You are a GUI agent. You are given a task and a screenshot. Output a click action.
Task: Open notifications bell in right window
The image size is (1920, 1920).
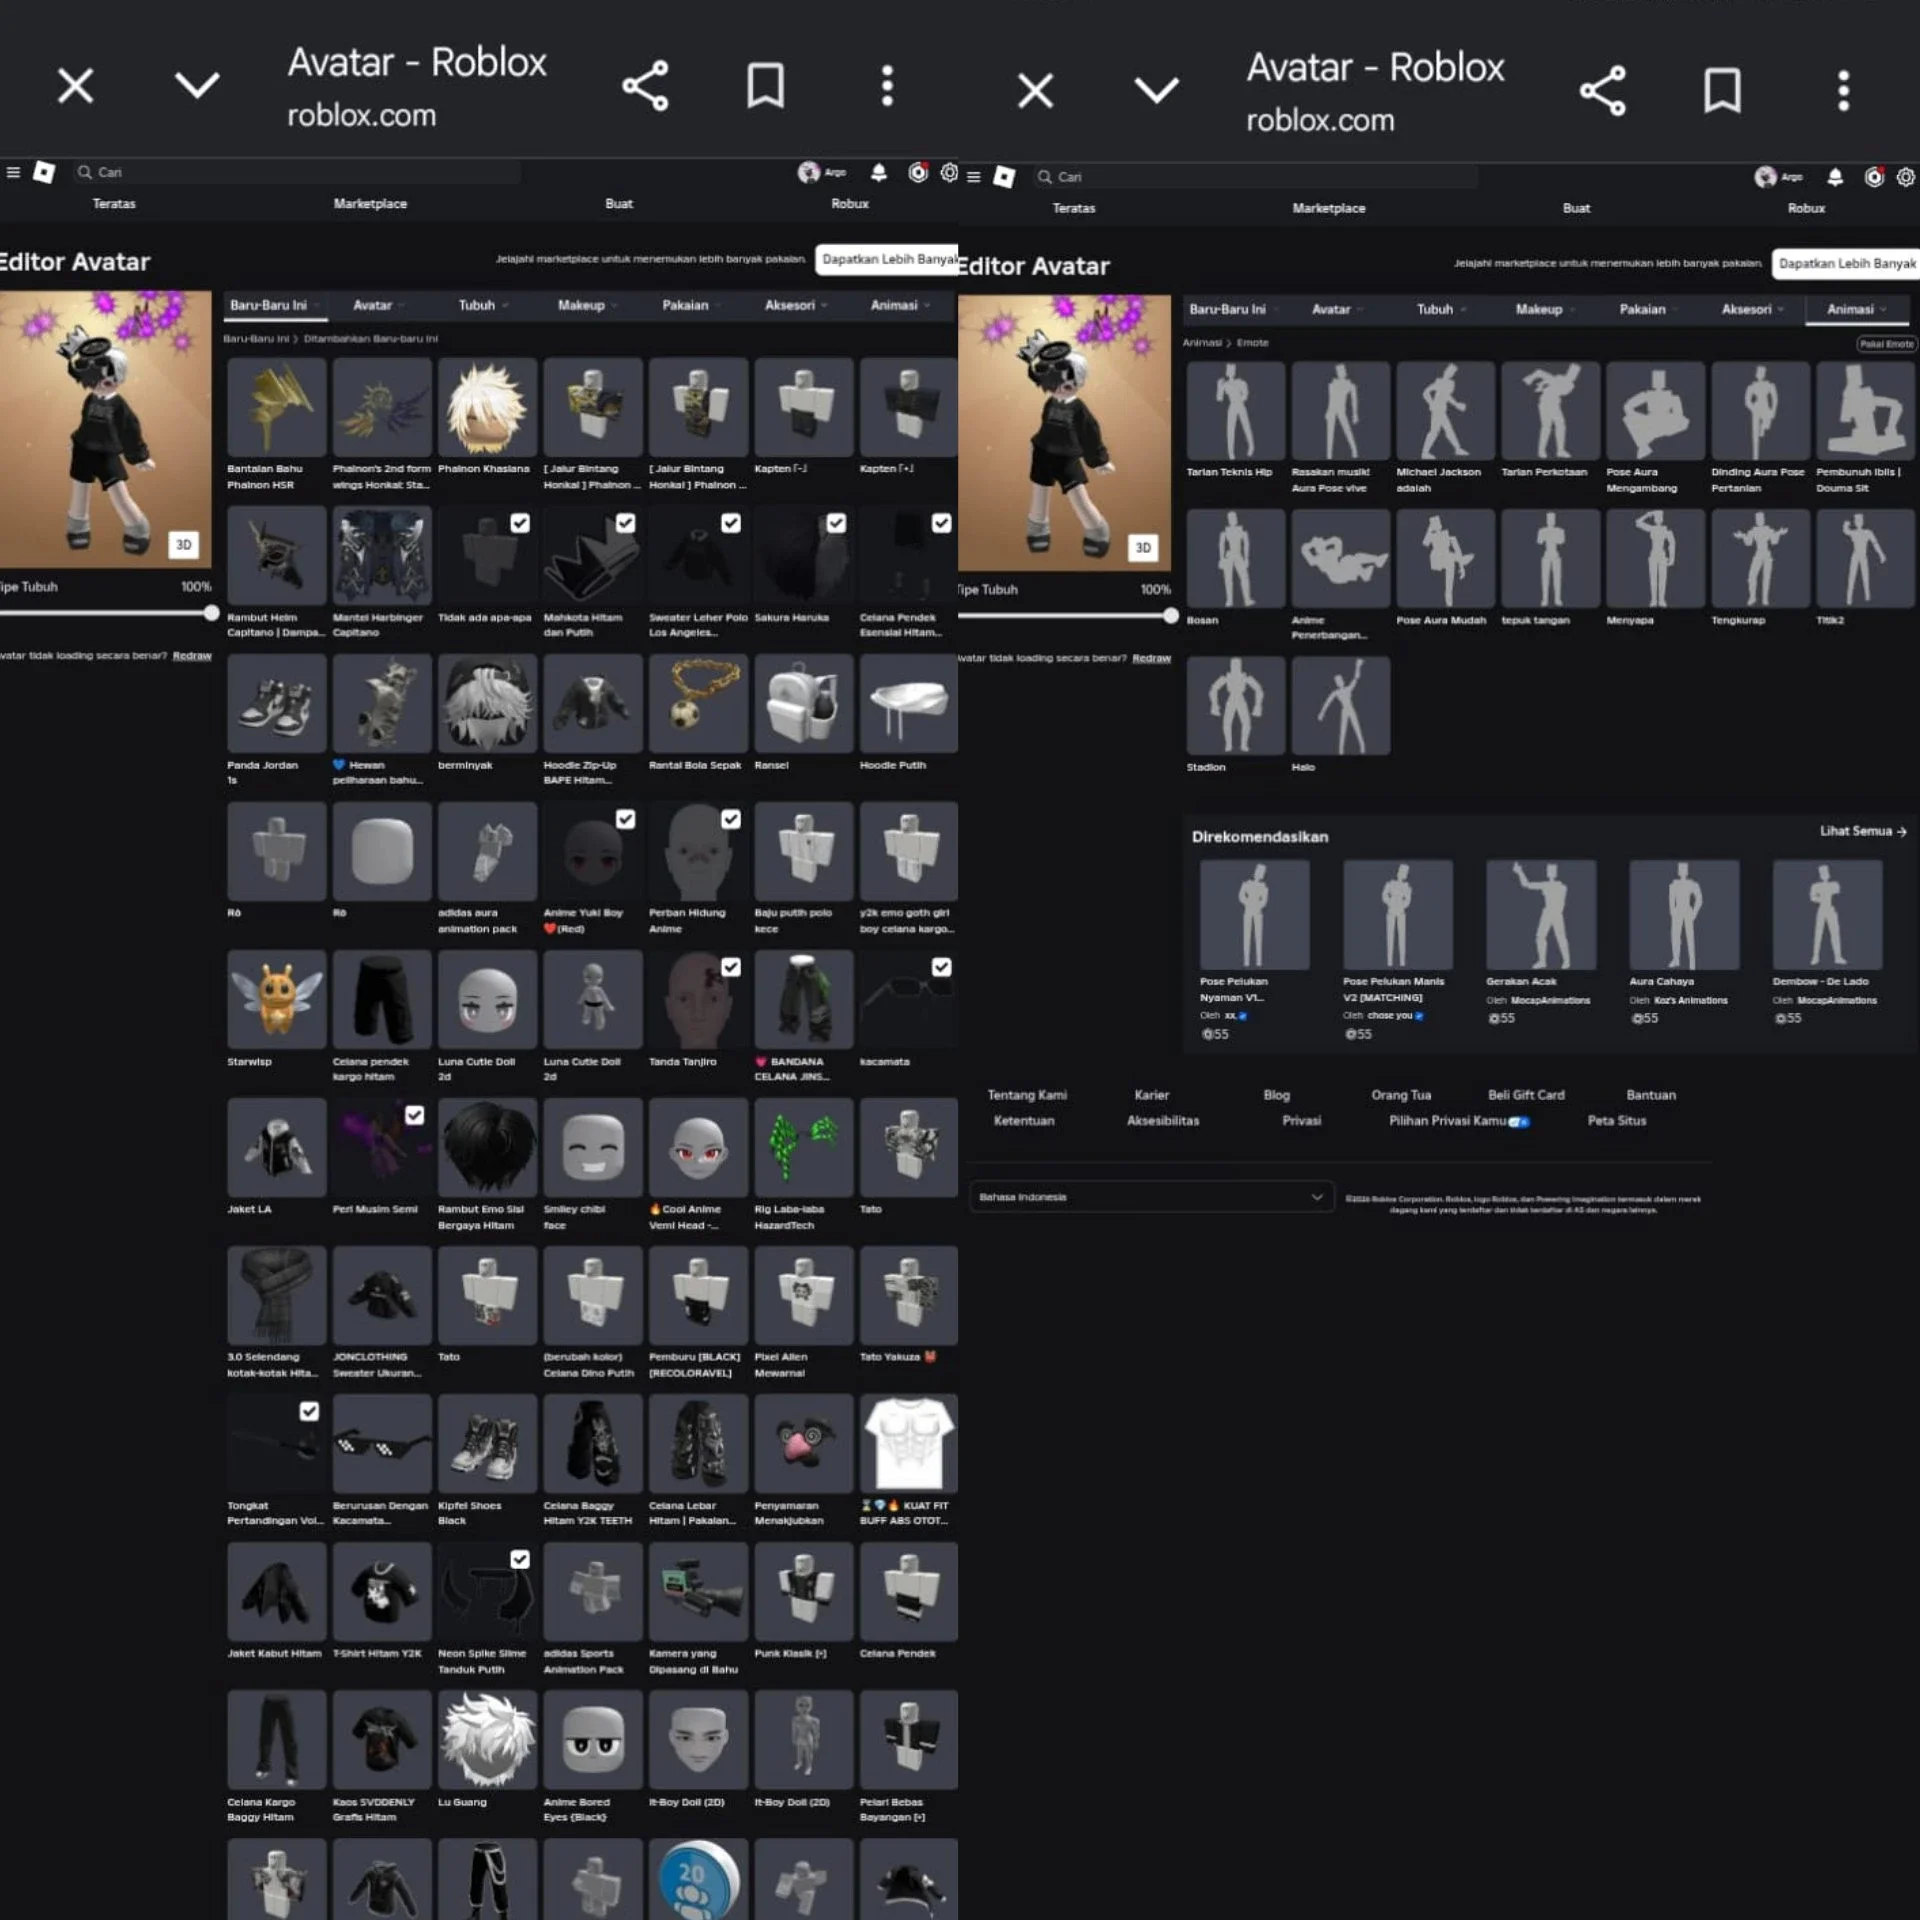pos(1835,177)
